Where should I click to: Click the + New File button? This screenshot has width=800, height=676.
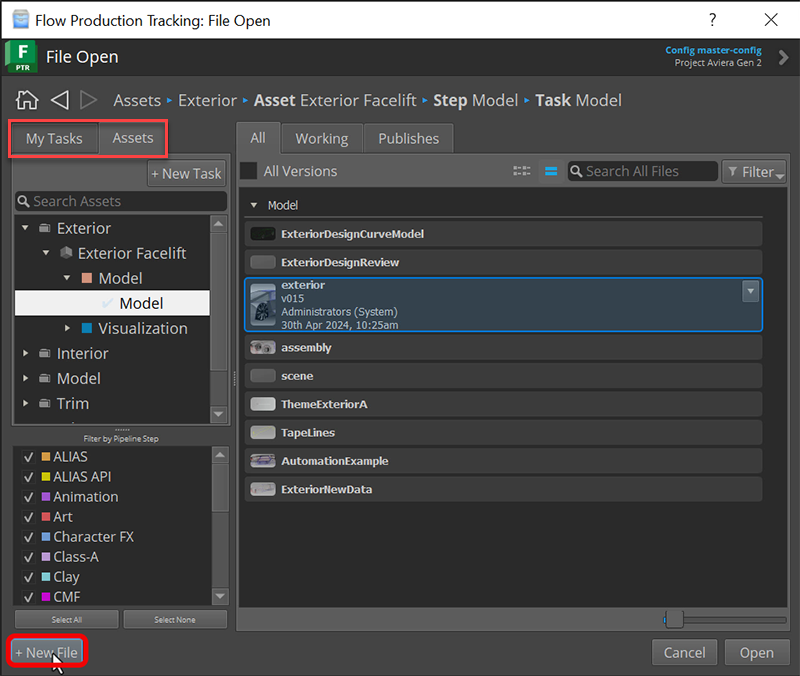point(47,652)
